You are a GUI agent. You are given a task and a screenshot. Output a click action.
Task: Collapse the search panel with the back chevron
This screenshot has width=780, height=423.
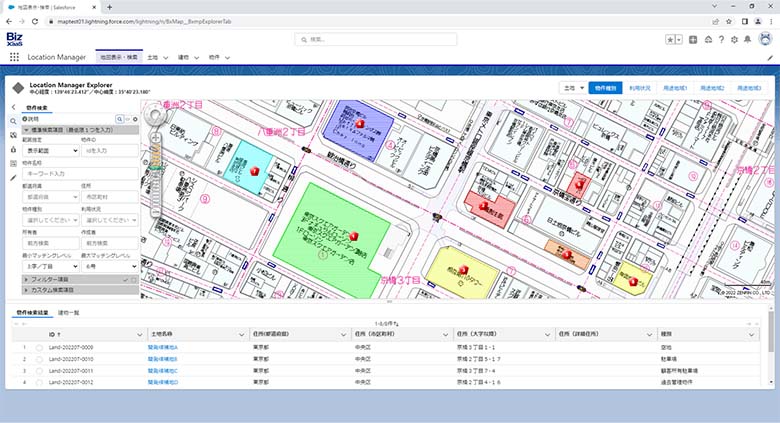(x=13, y=105)
